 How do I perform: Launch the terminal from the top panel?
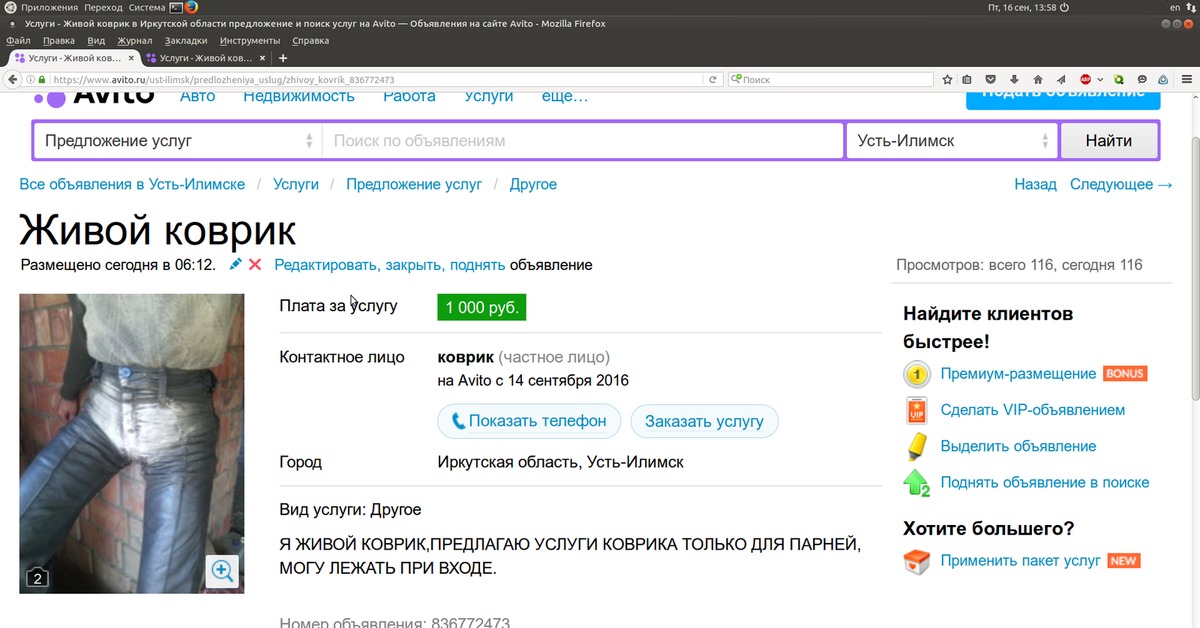(x=175, y=7)
